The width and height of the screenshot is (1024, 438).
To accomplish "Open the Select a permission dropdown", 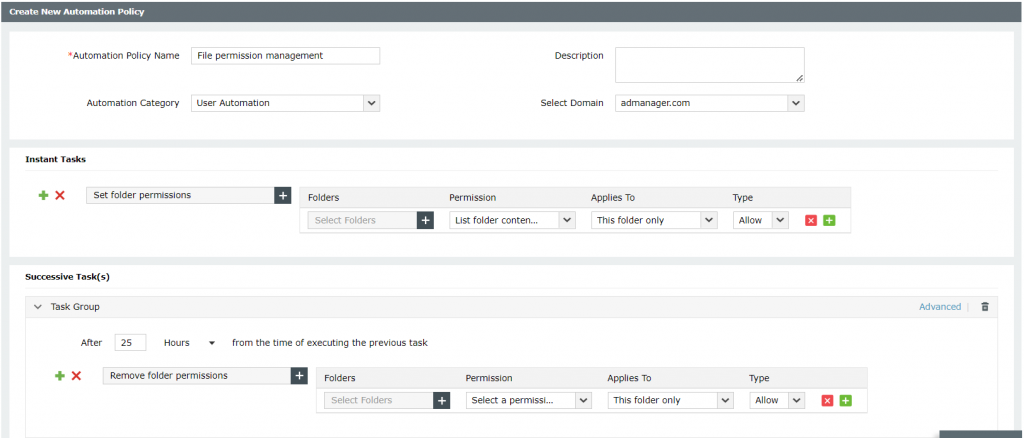I will pyautogui.click(x=528, y=400).
